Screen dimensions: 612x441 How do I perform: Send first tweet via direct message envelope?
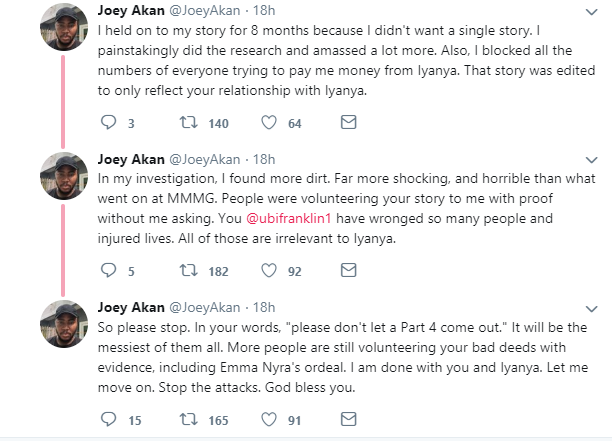pos(348,123)
